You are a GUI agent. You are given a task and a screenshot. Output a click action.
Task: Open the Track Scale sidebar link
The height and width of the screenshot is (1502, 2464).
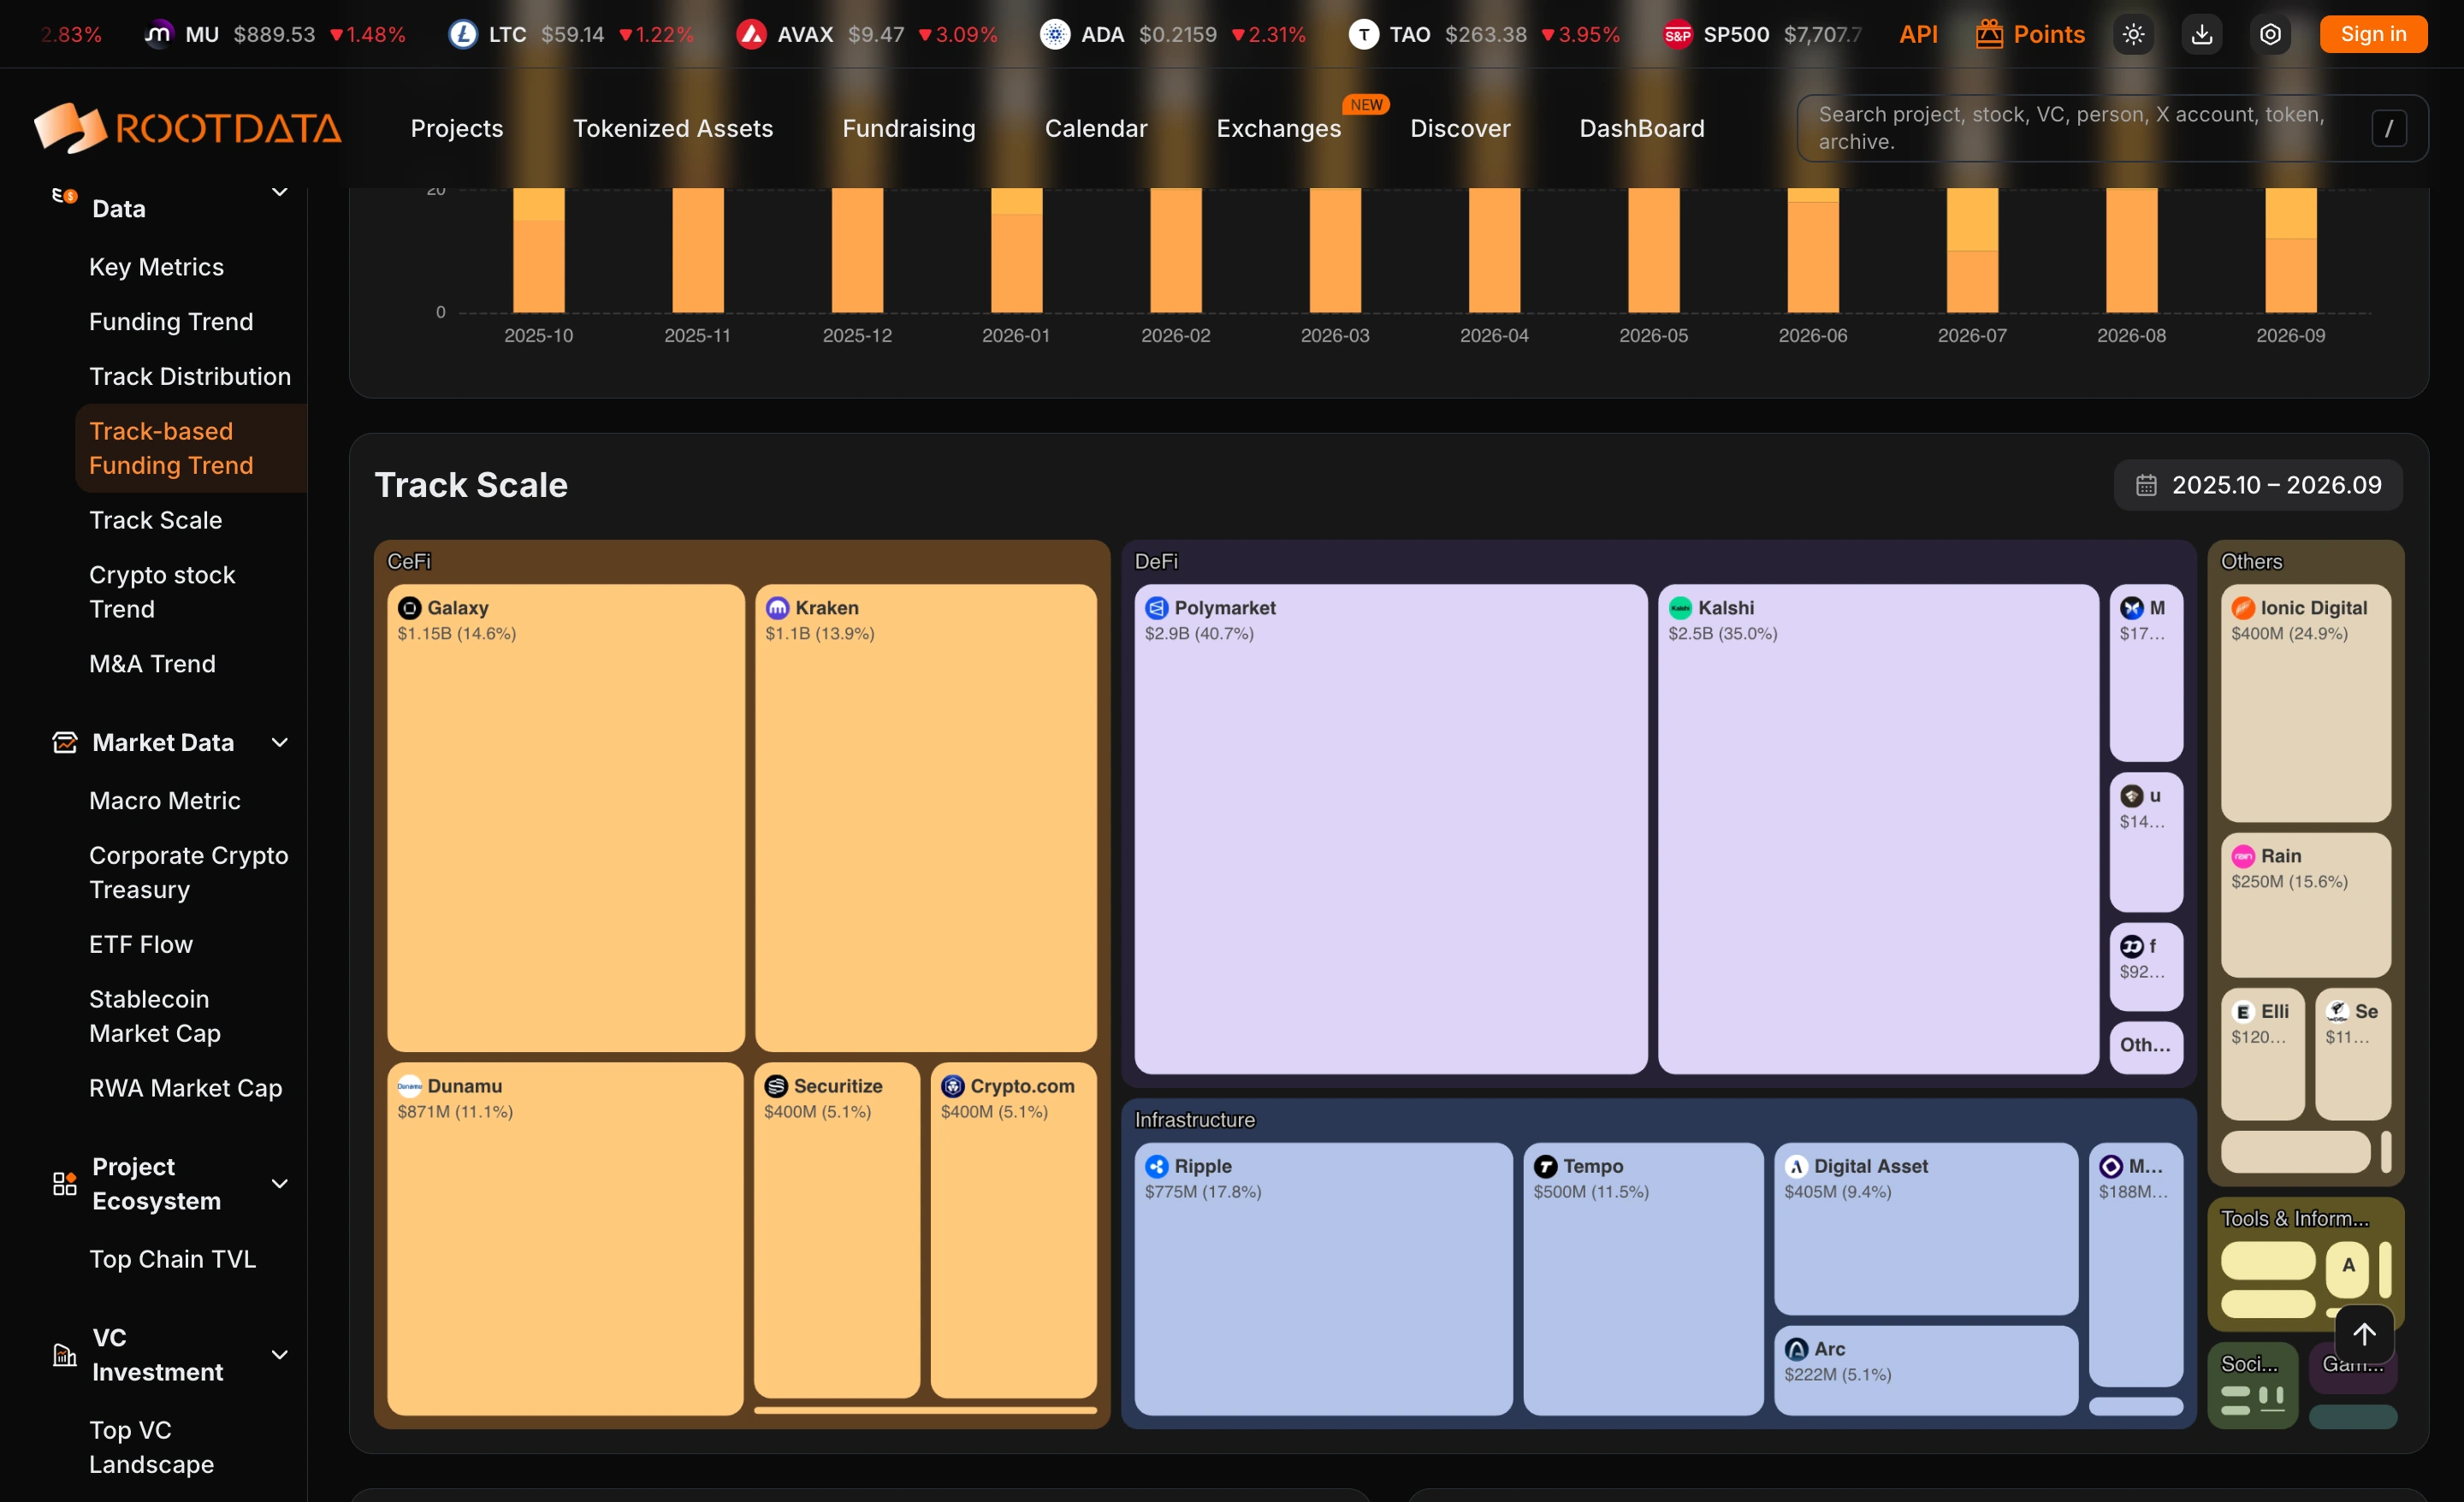pyautogui.click(x=155, y=520)
